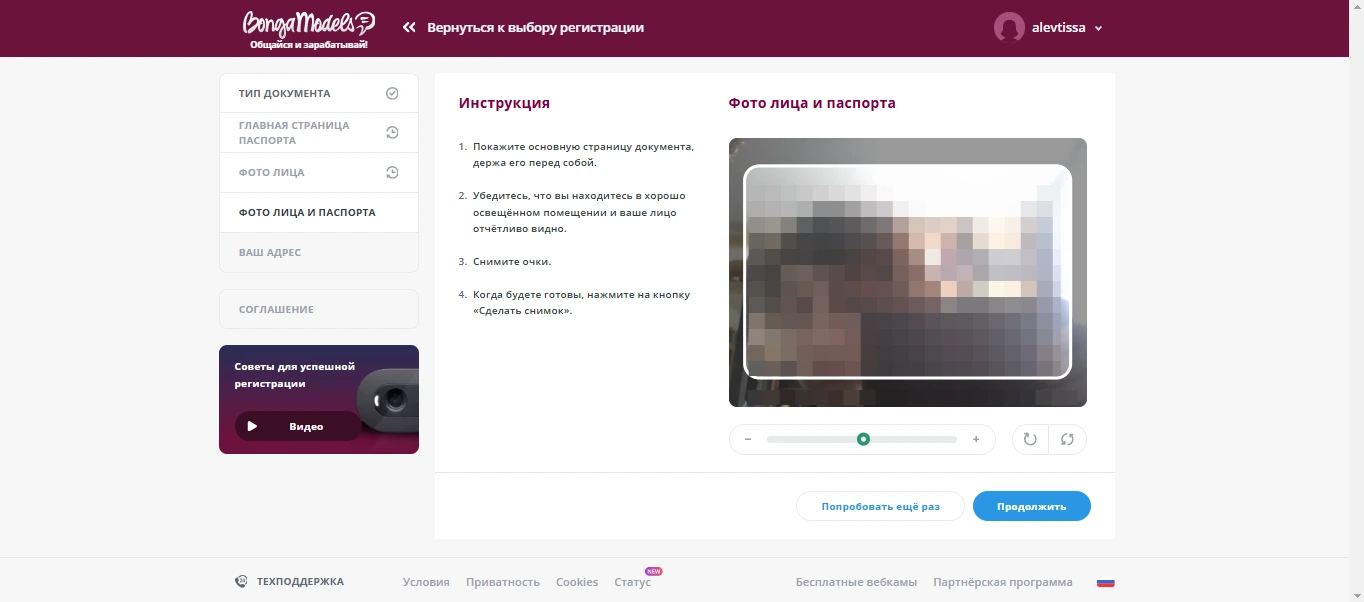
Task: Click the plus zoom-in icon
Action: [976, 439]
